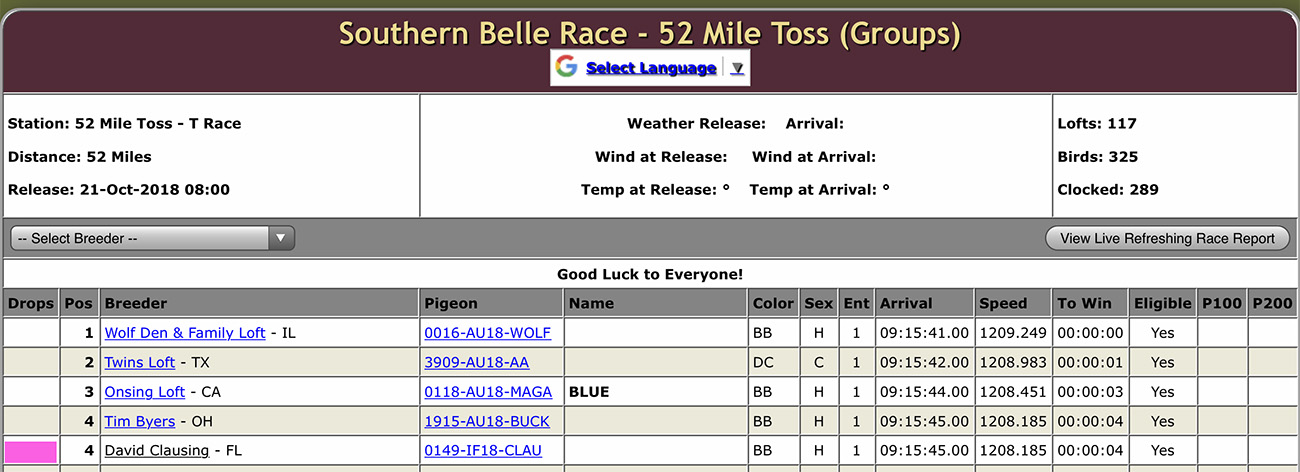Open the Select Language dropdown arrow

point(737,68)
